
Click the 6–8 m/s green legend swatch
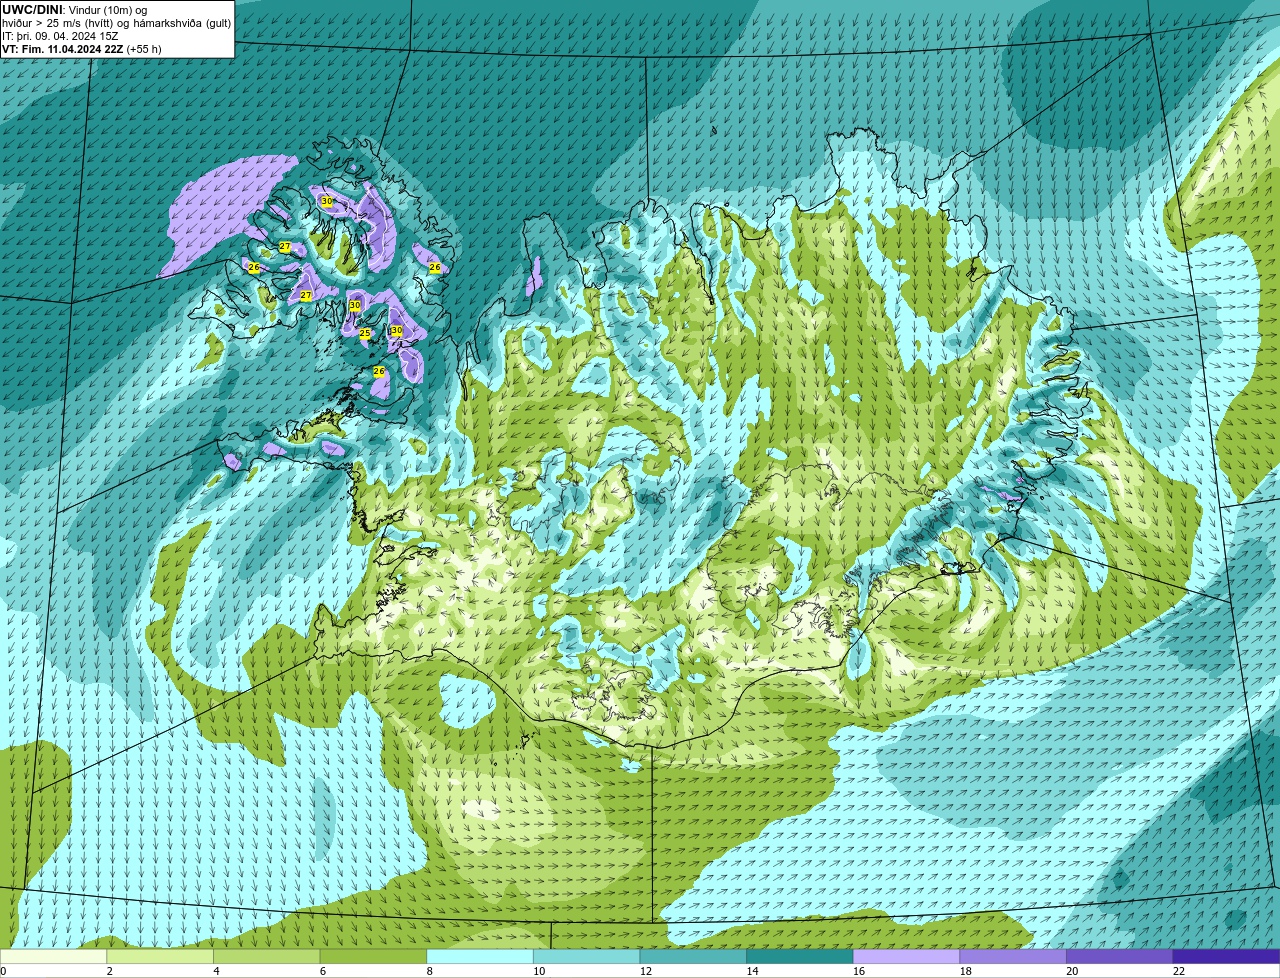(x=373, y=957)
